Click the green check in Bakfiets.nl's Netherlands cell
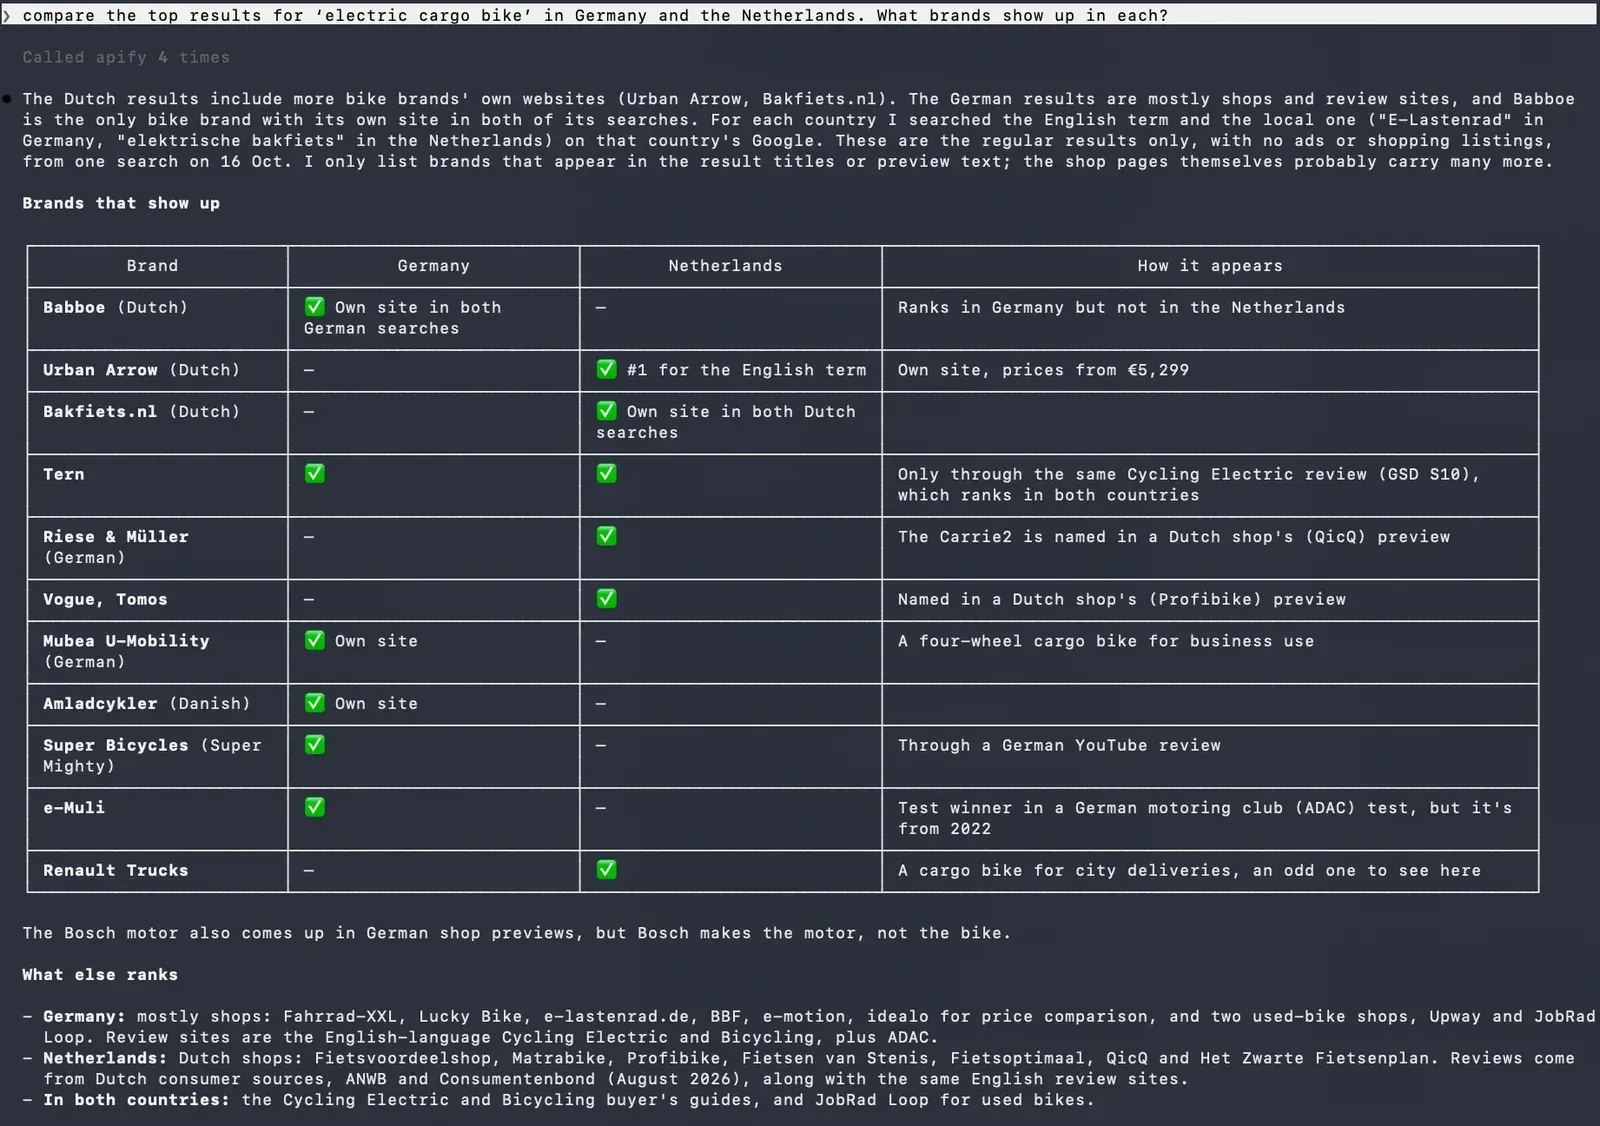 point(606,410)
